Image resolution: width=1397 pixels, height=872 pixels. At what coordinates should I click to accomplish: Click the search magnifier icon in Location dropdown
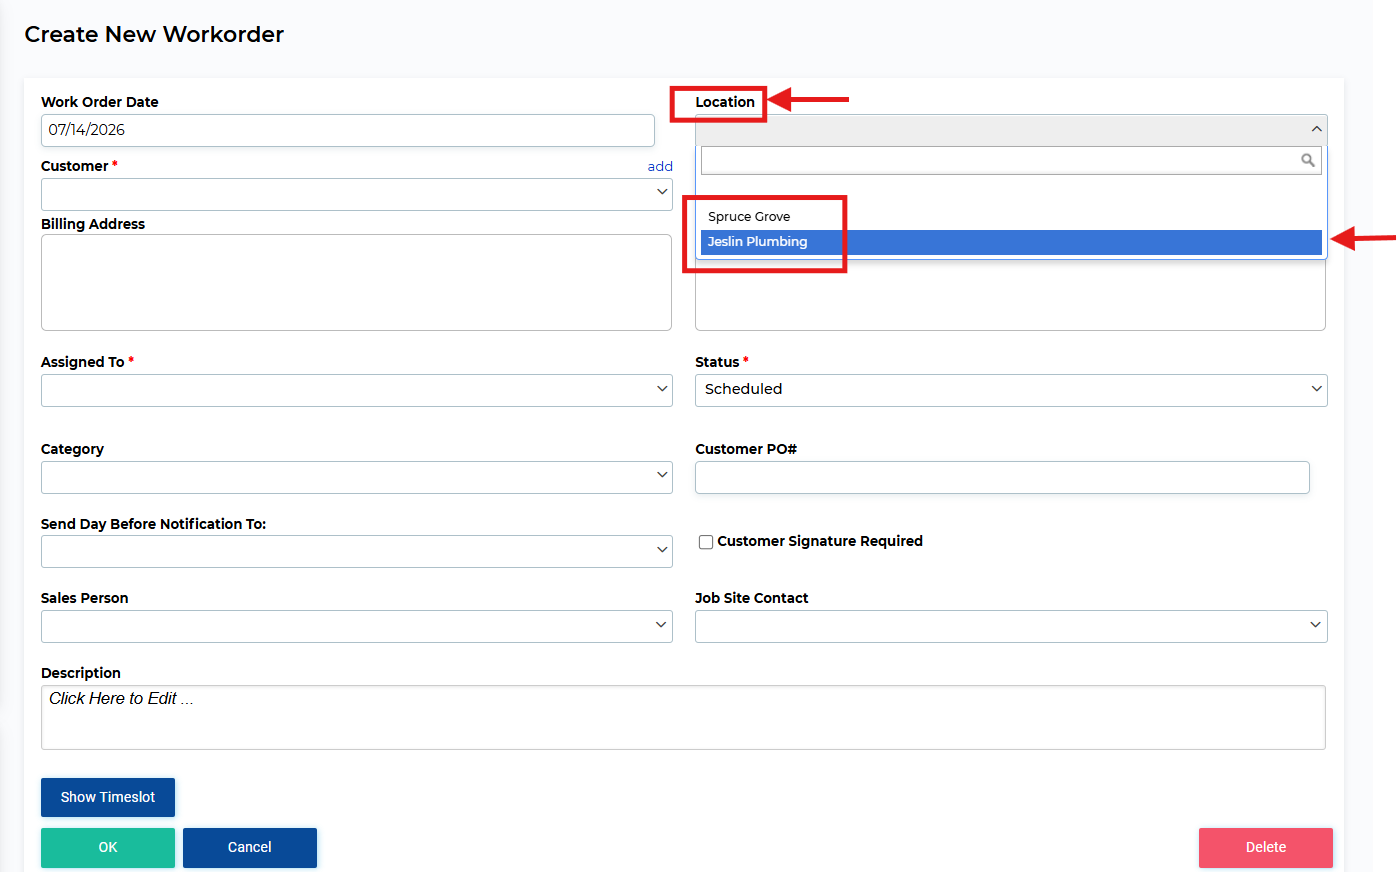tap(1307, 160)
